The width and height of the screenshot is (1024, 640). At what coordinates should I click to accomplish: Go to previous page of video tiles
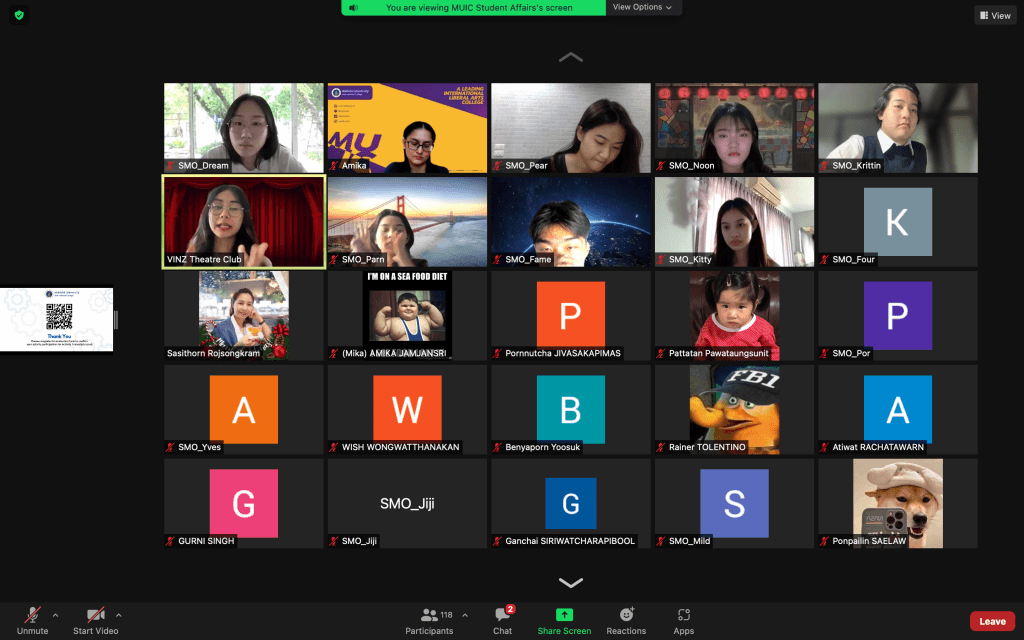pyautogui.click(x=570, y=58)
